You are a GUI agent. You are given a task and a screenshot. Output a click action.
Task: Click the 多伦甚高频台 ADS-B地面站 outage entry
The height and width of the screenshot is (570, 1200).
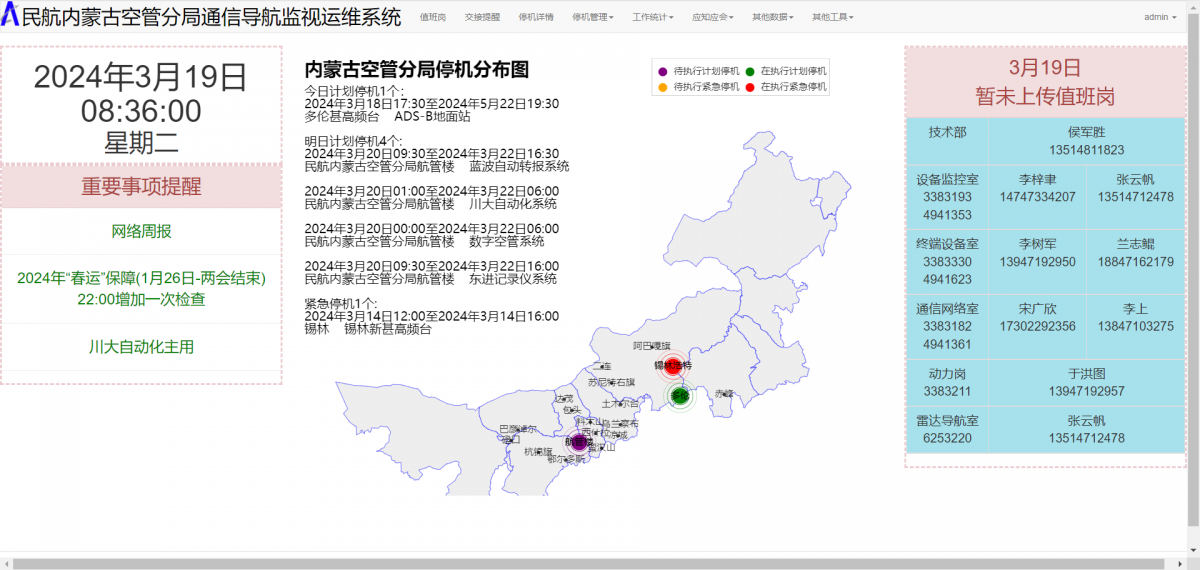[387, 116]
